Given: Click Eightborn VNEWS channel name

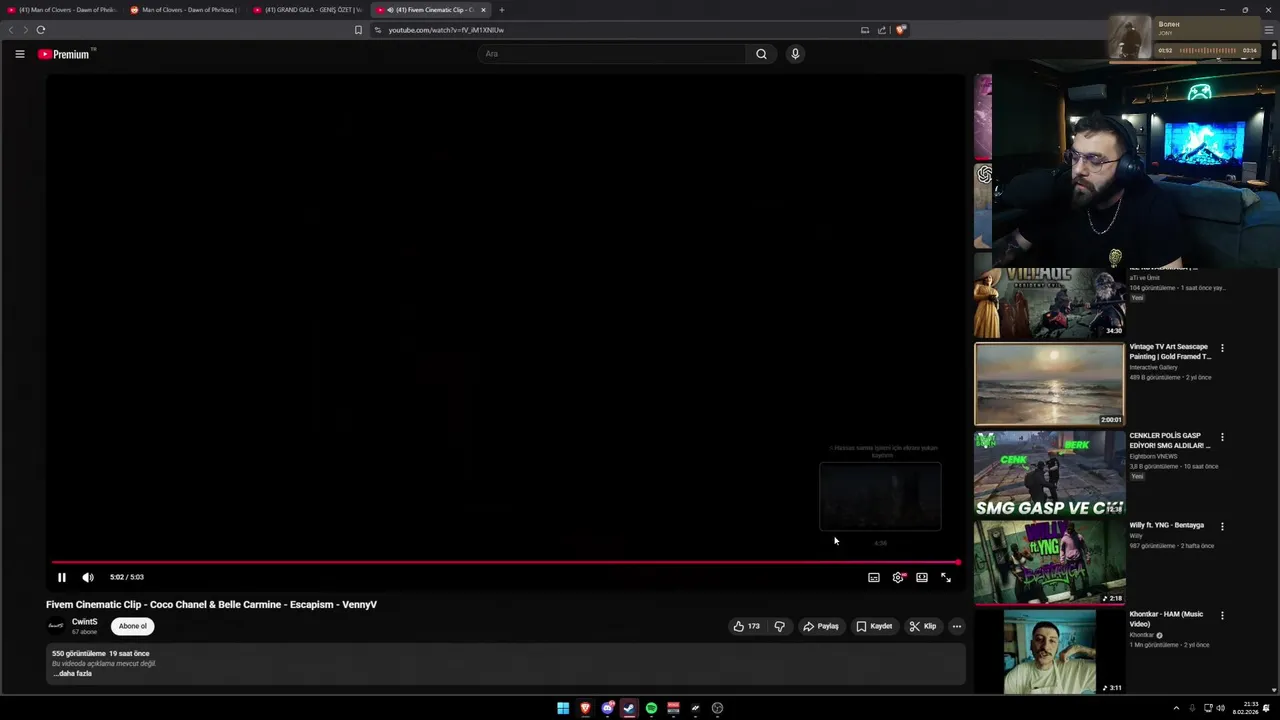Looking at the screenshot, I should [1154, 456].
